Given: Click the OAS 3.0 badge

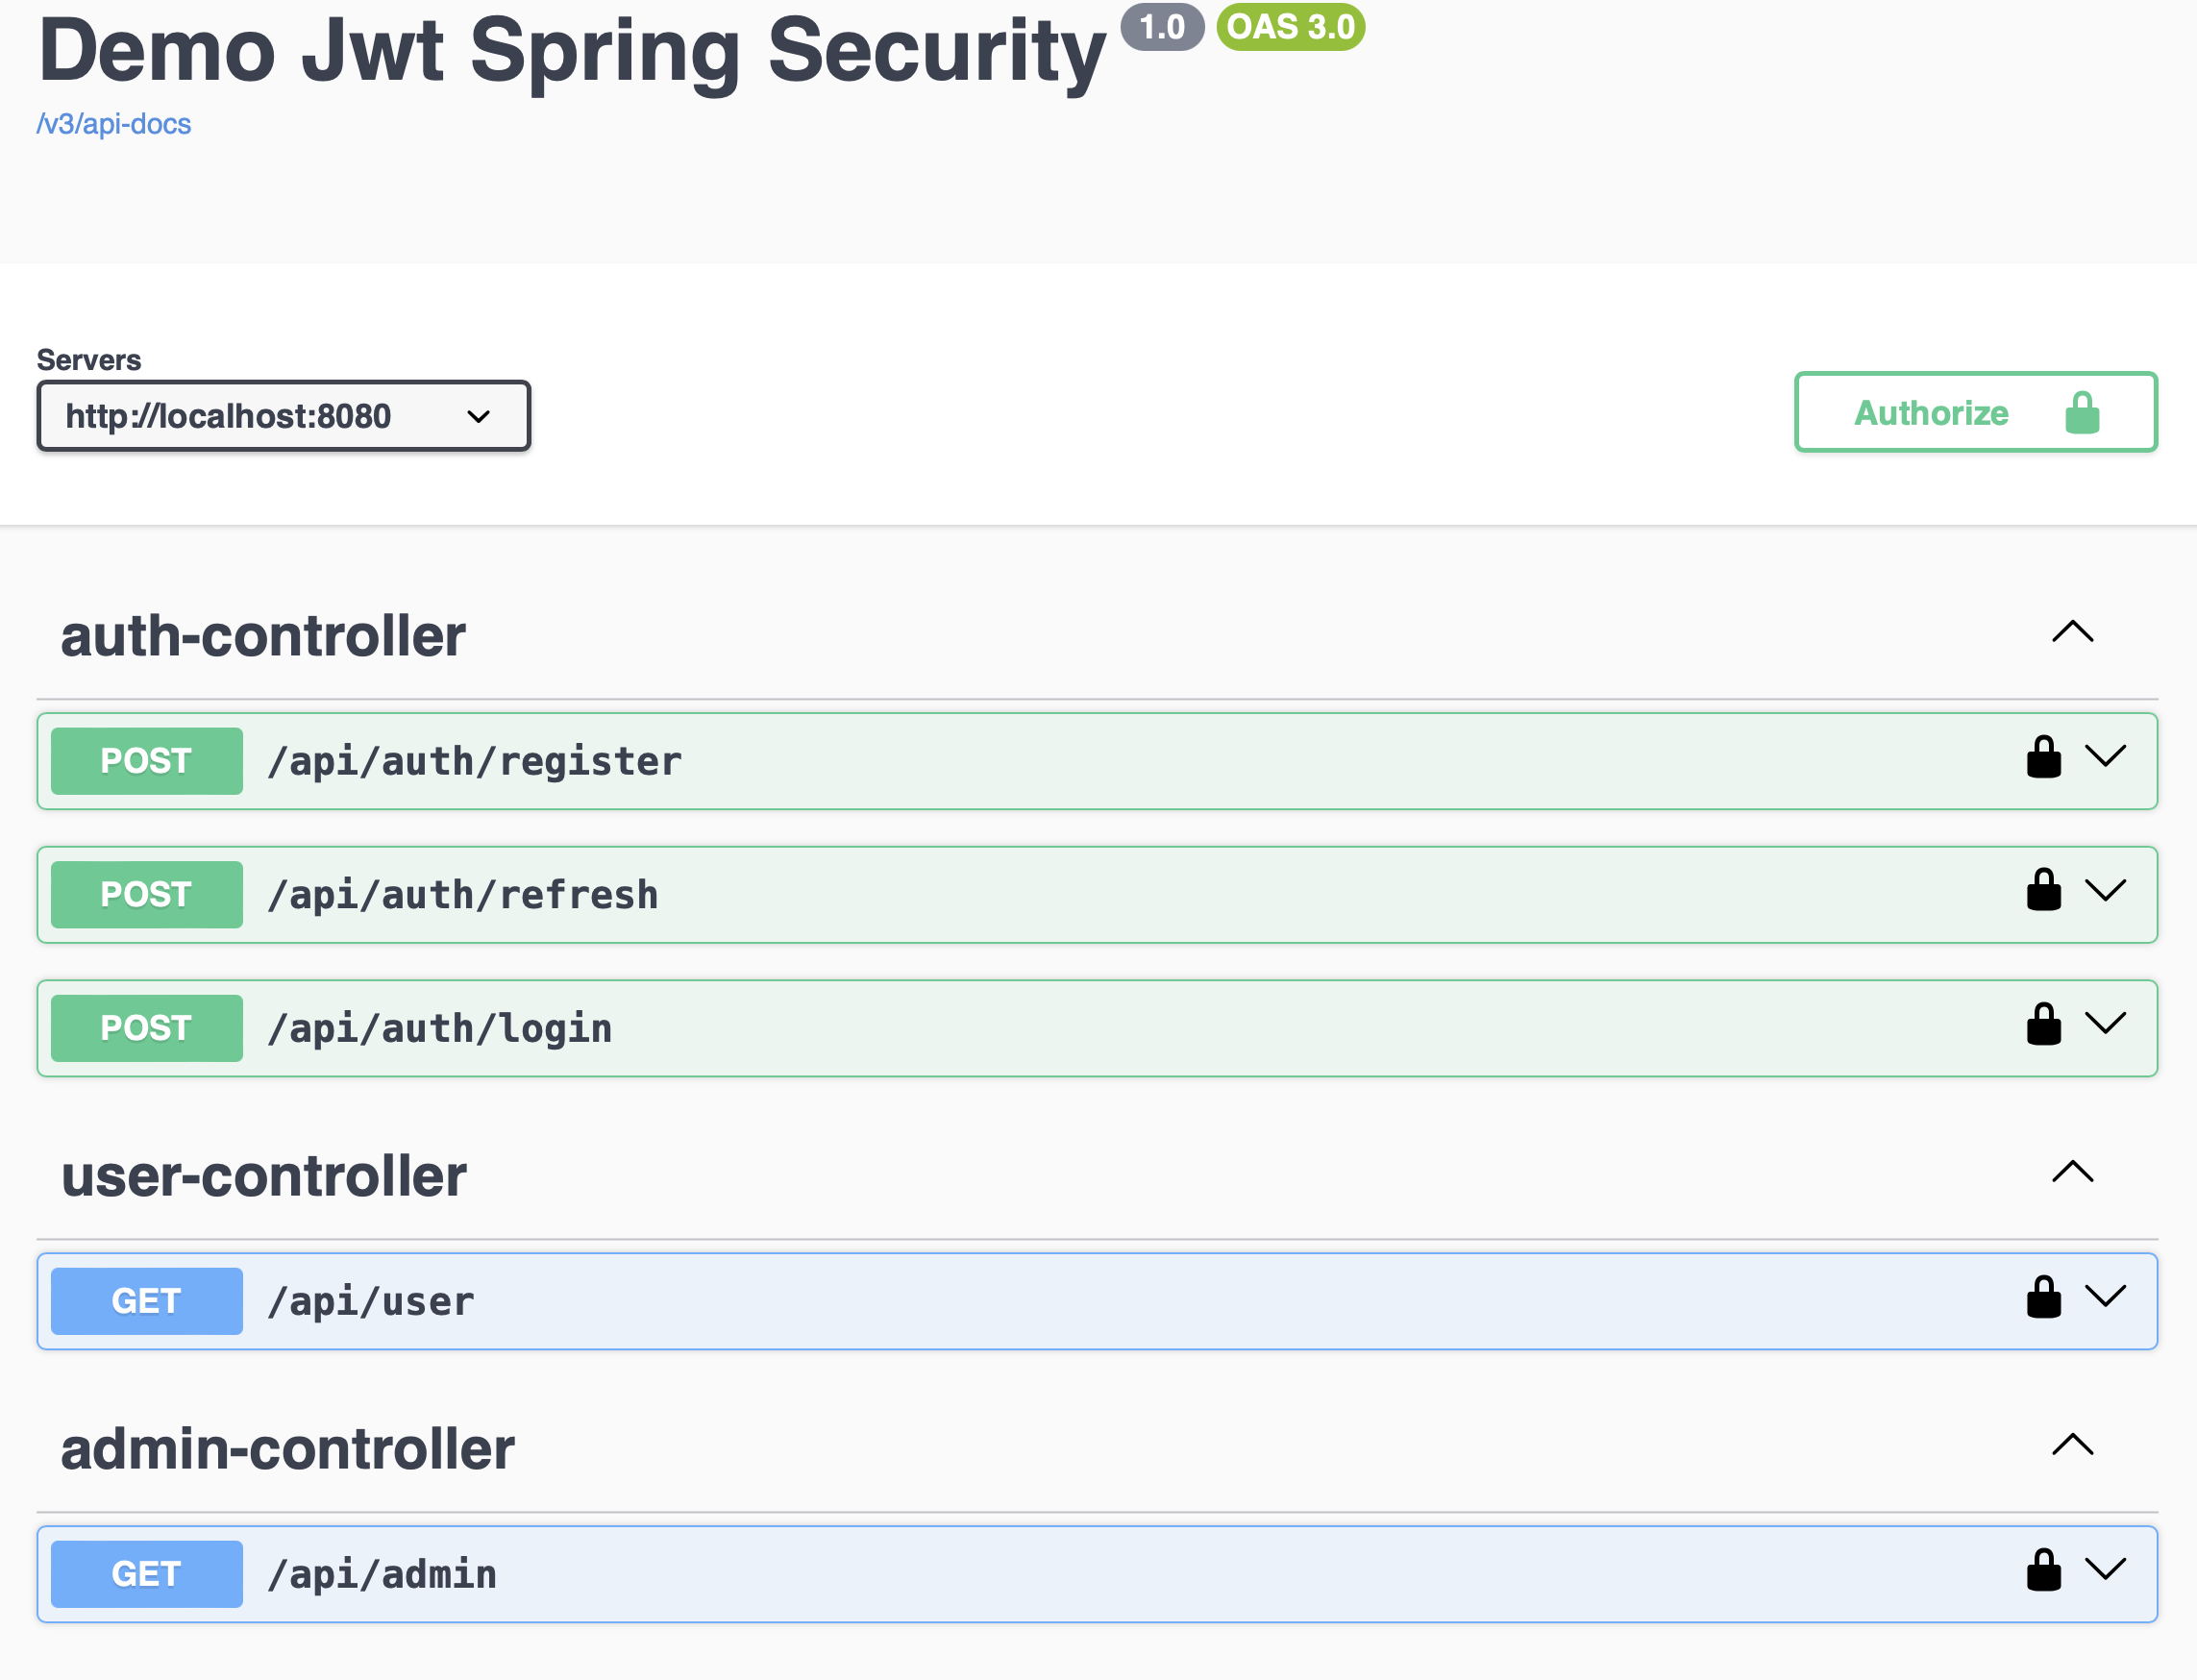Looking at the screenshot, I should point(1290,27).
